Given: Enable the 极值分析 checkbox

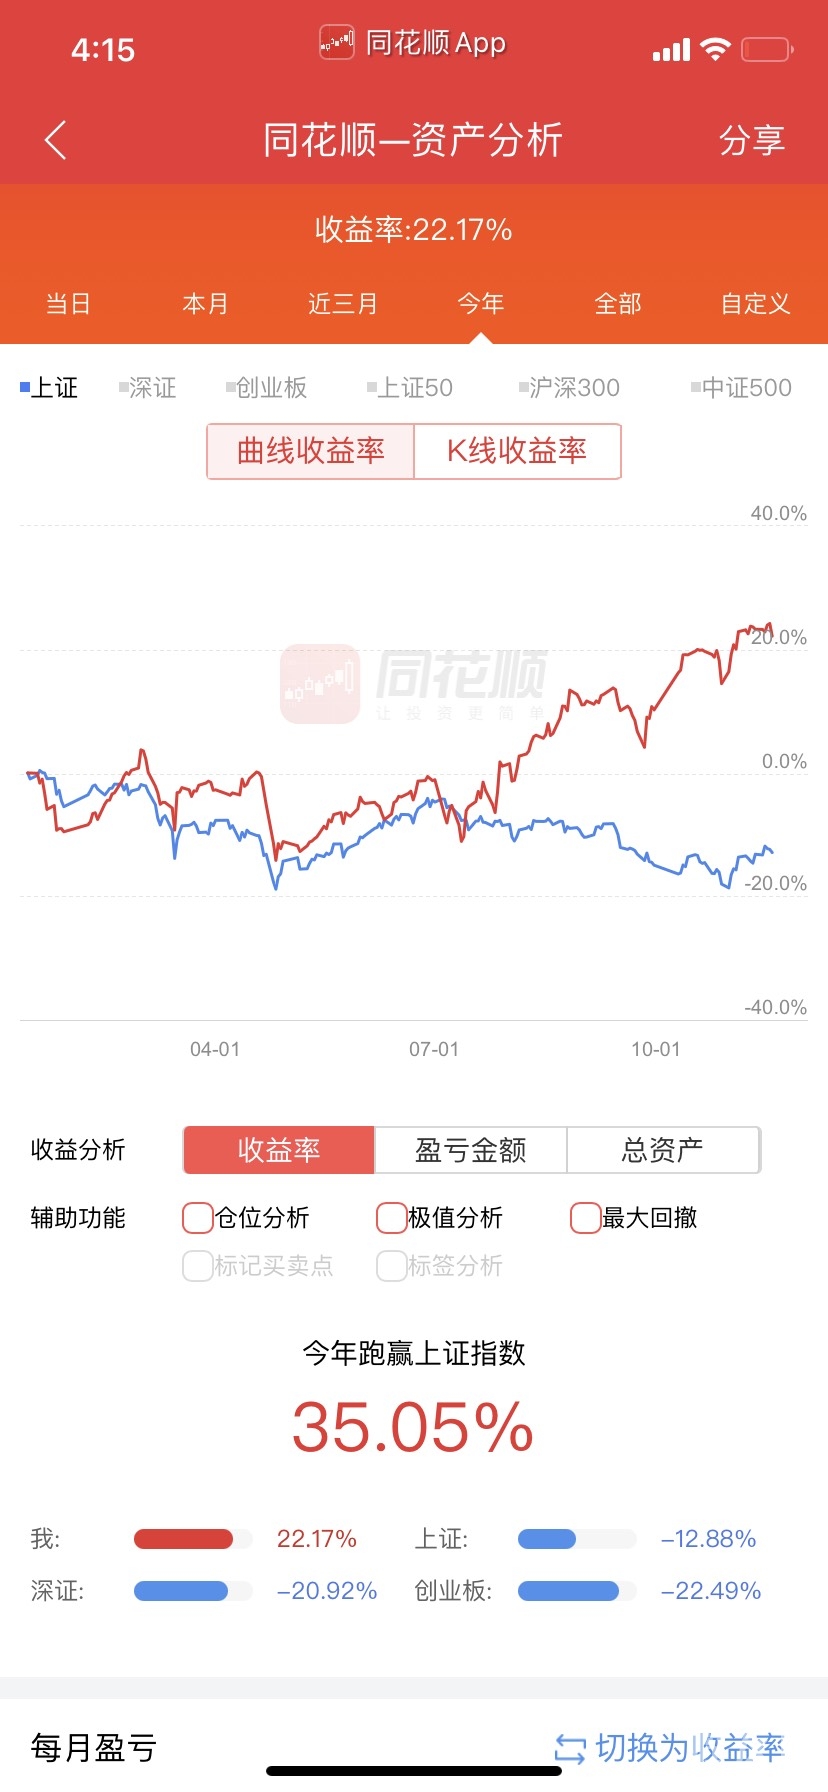Looking at the screenshot, I should click(x=391, y=1218).
